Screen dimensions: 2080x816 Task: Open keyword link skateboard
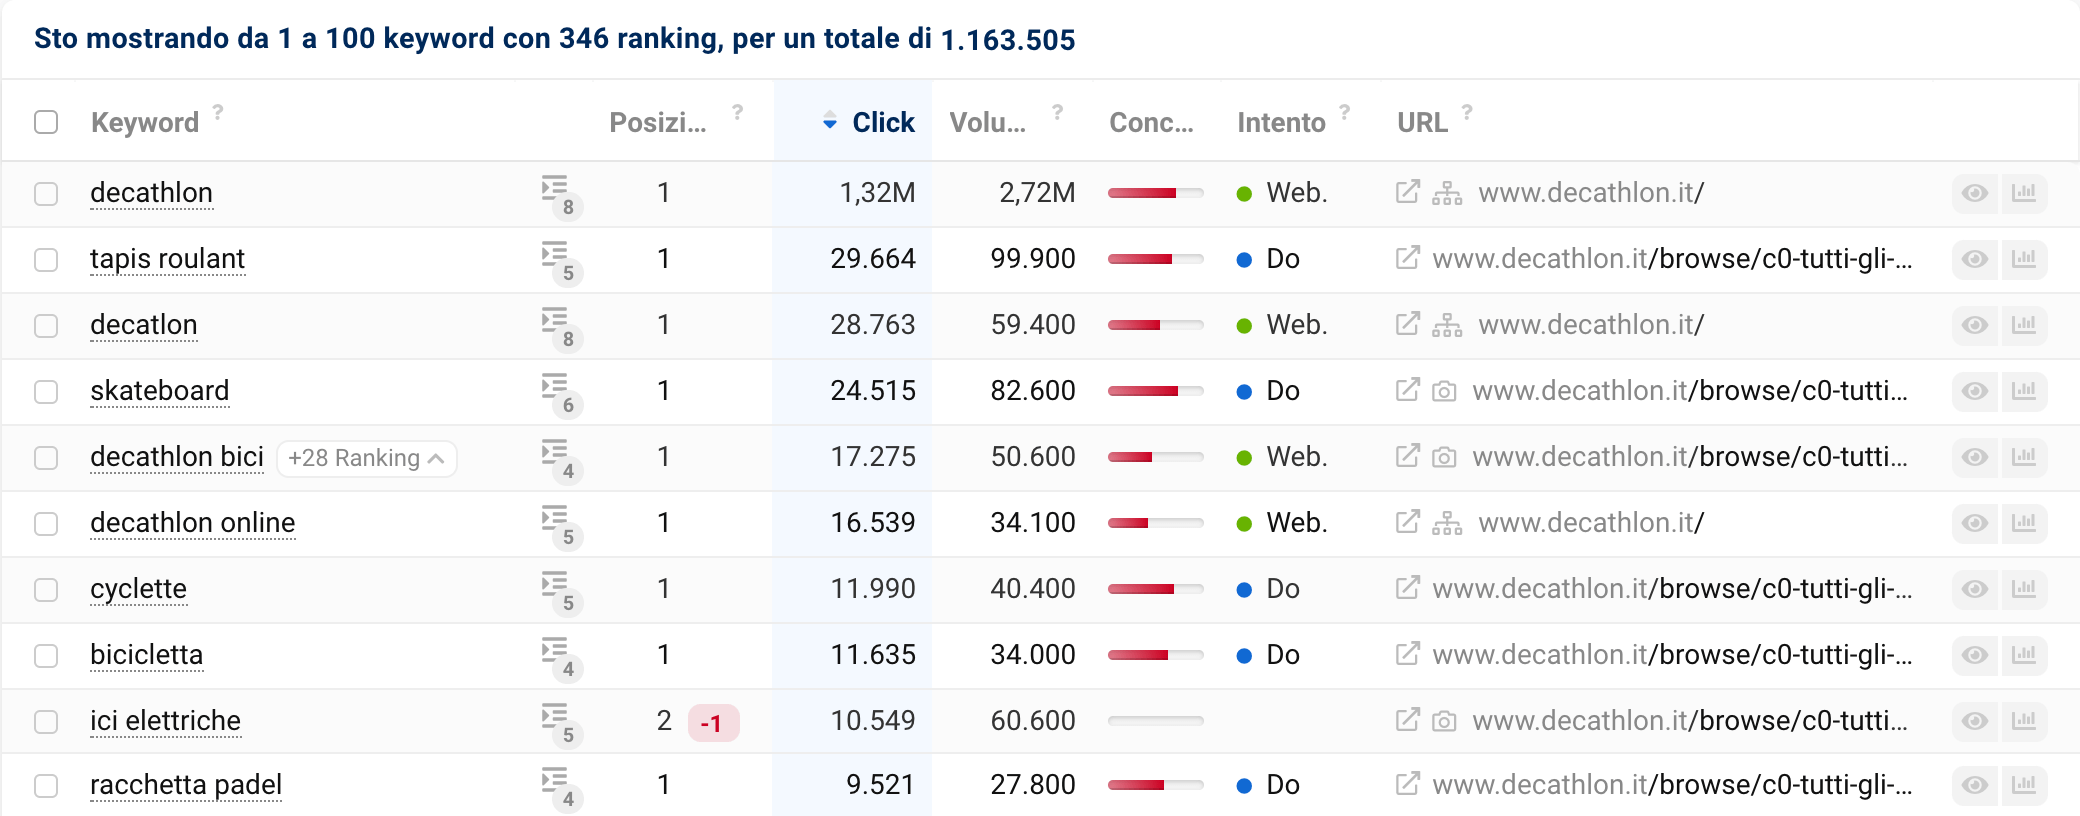pos(159,391)
